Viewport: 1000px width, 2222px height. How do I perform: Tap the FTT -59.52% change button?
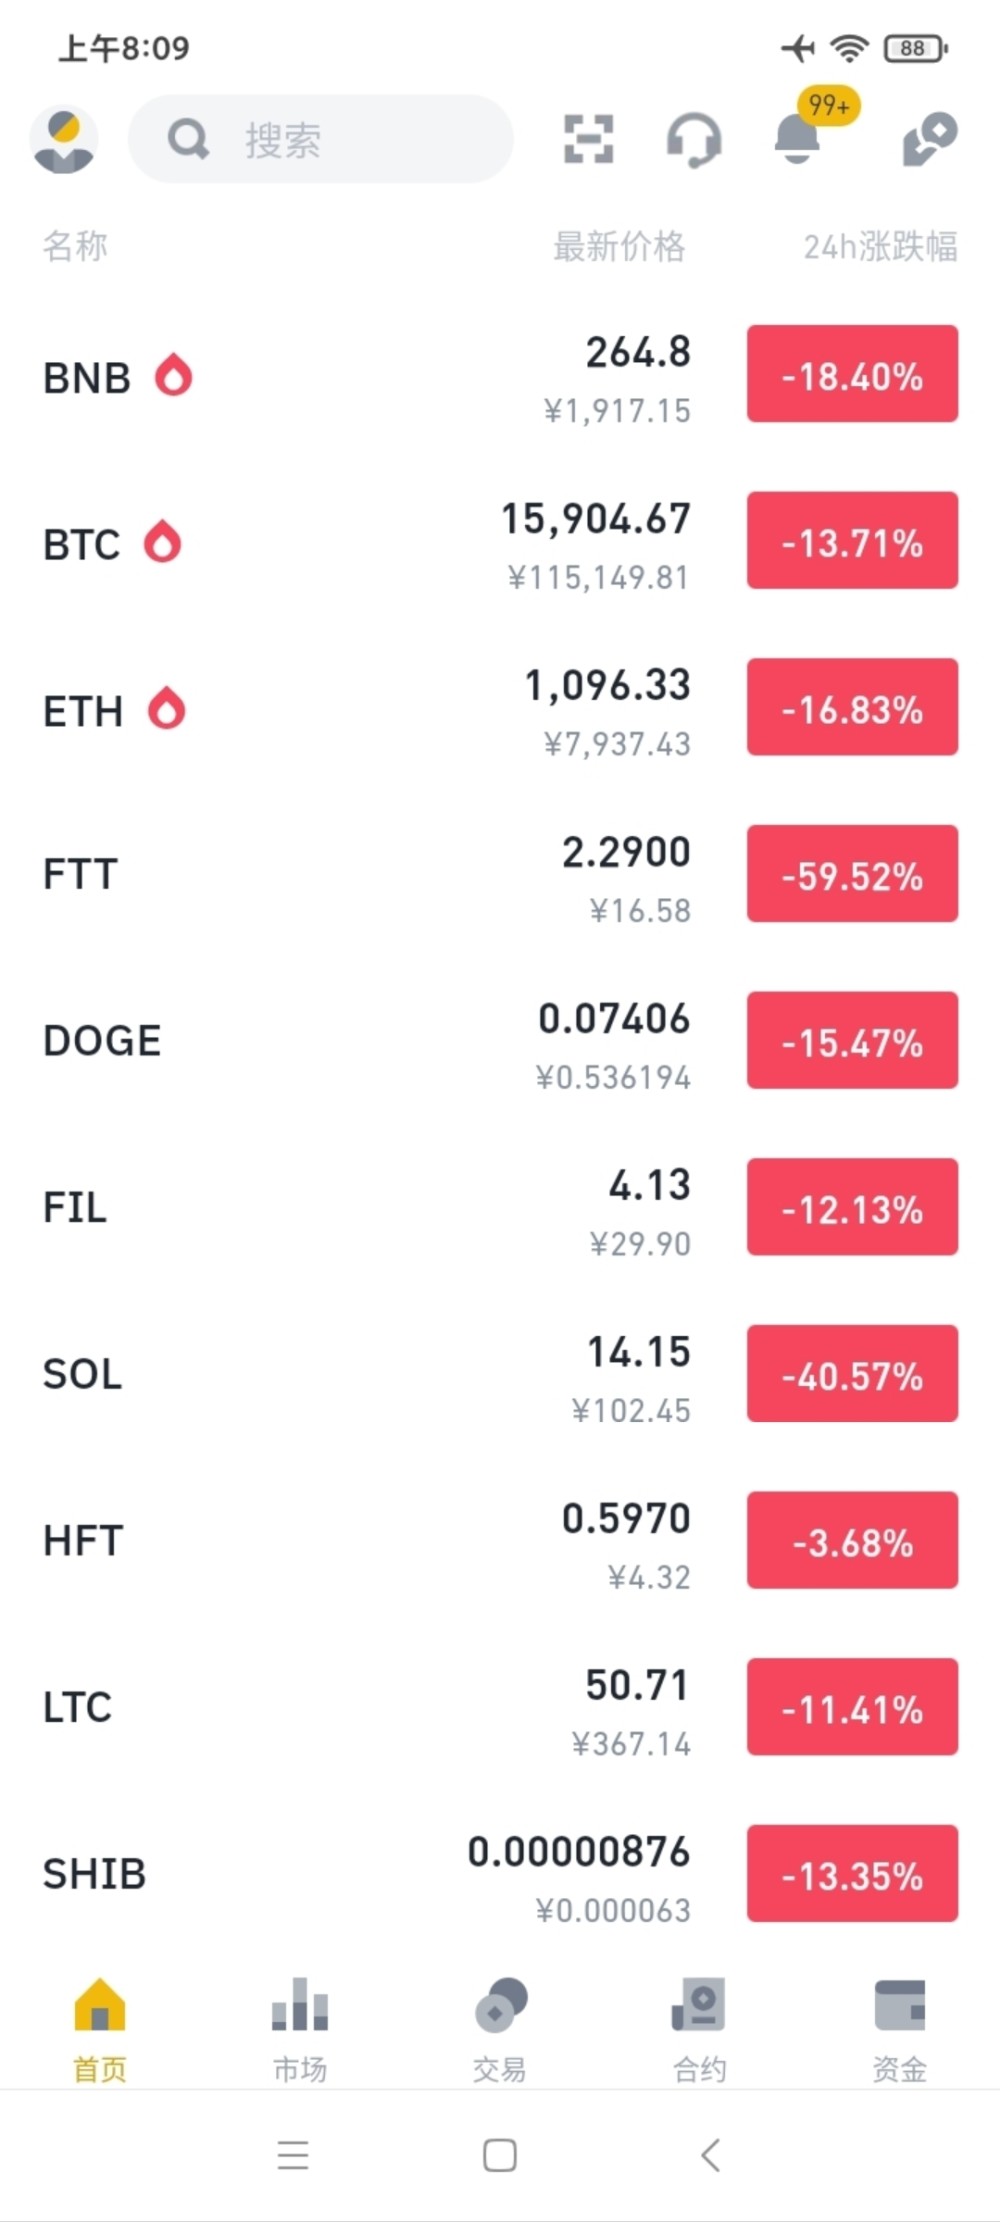coord(852,874)
